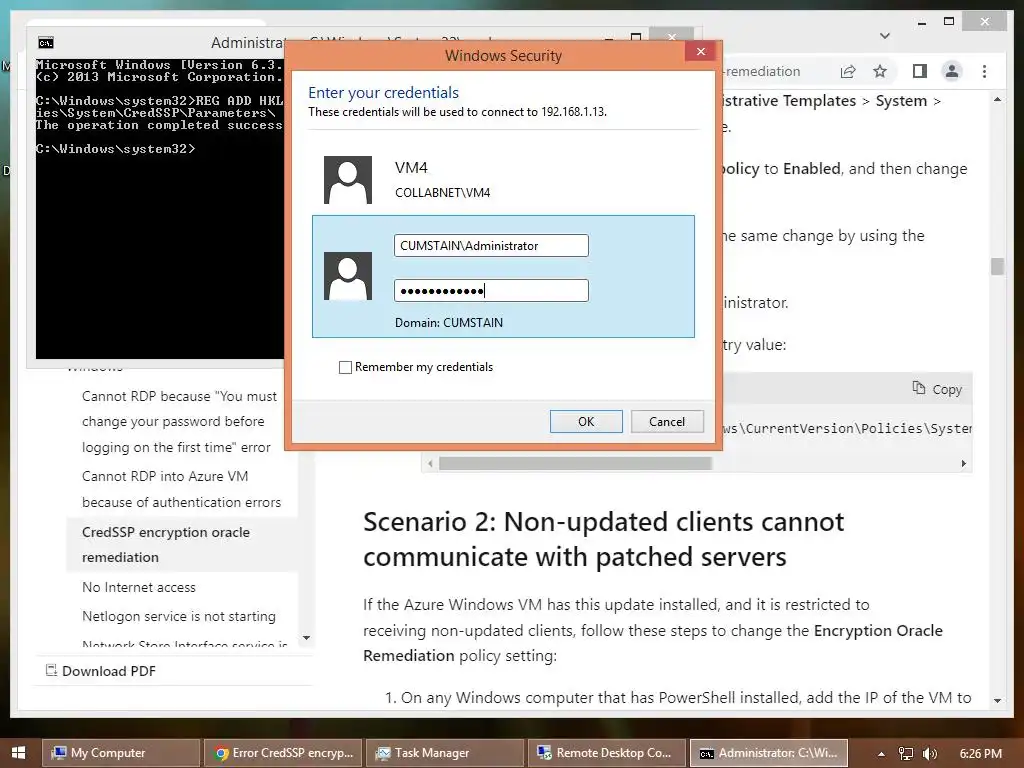The image size is (1024, 768).
Task: Switch to Remote Desktop Connection taskbar button
Action: point(607,752)
